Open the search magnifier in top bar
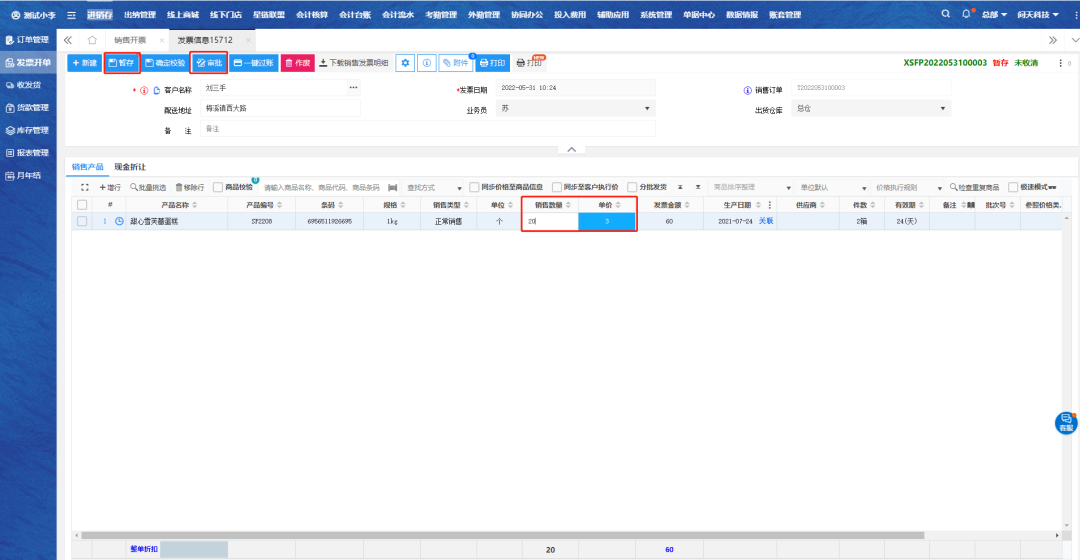The image size is (1080, 560). (x=946, y=15)
